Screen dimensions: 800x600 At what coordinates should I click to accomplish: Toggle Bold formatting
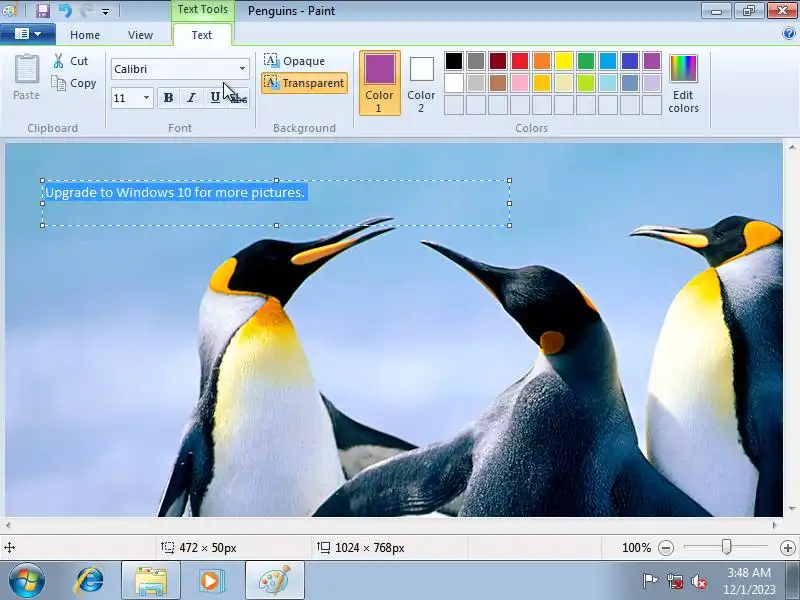click(168, 98)
